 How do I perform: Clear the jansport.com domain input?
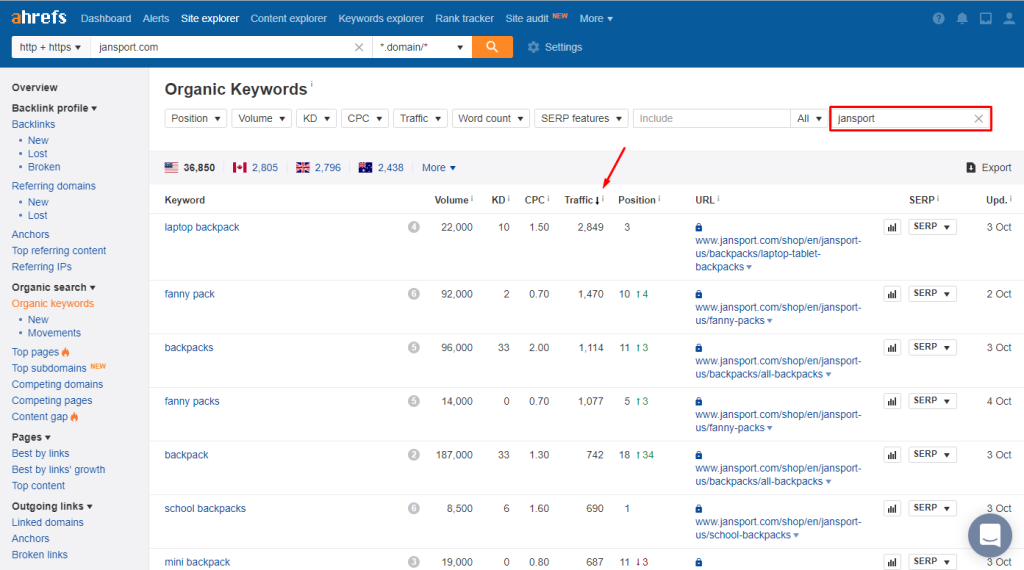point(359,47)
